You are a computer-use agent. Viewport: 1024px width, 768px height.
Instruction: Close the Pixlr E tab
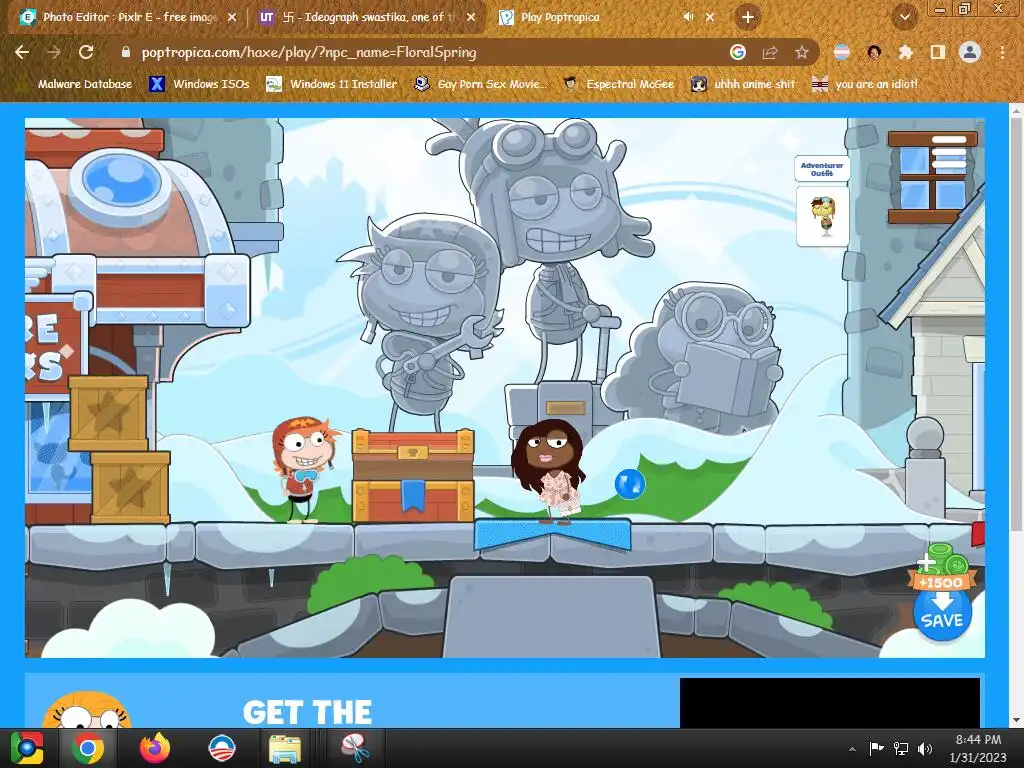tap(232, 17)
